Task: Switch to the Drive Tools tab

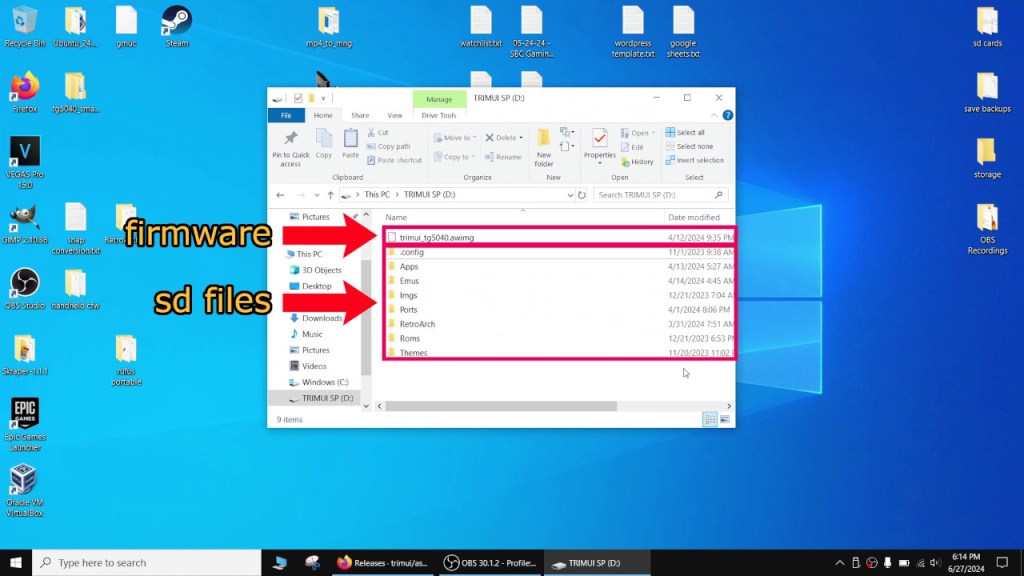Action: 439,116
